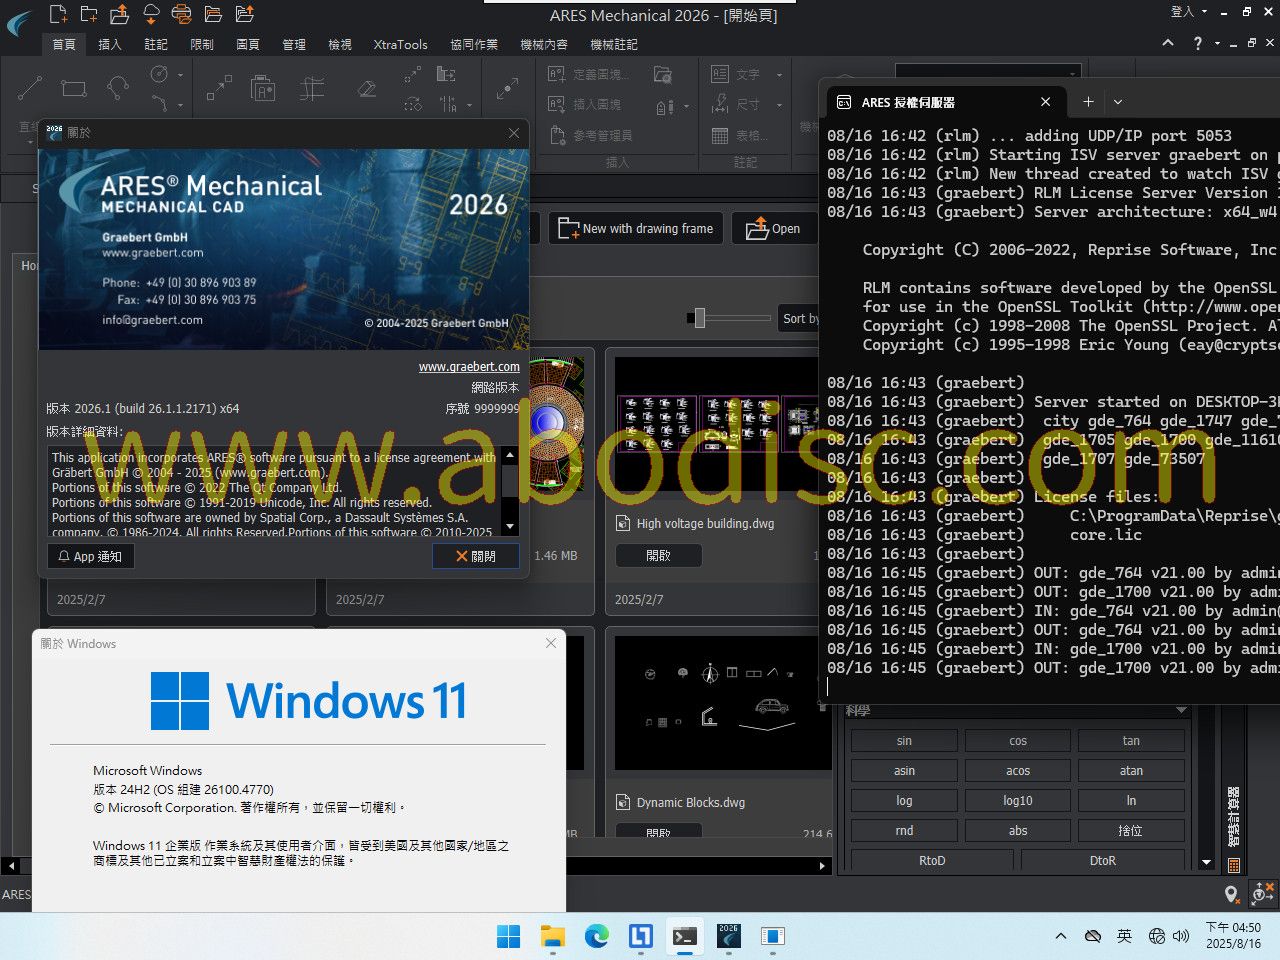Click the Define Block (定義圖塊) ribbon item
This screenshot has width=1280, height=960.
click(x=589, y=74)
